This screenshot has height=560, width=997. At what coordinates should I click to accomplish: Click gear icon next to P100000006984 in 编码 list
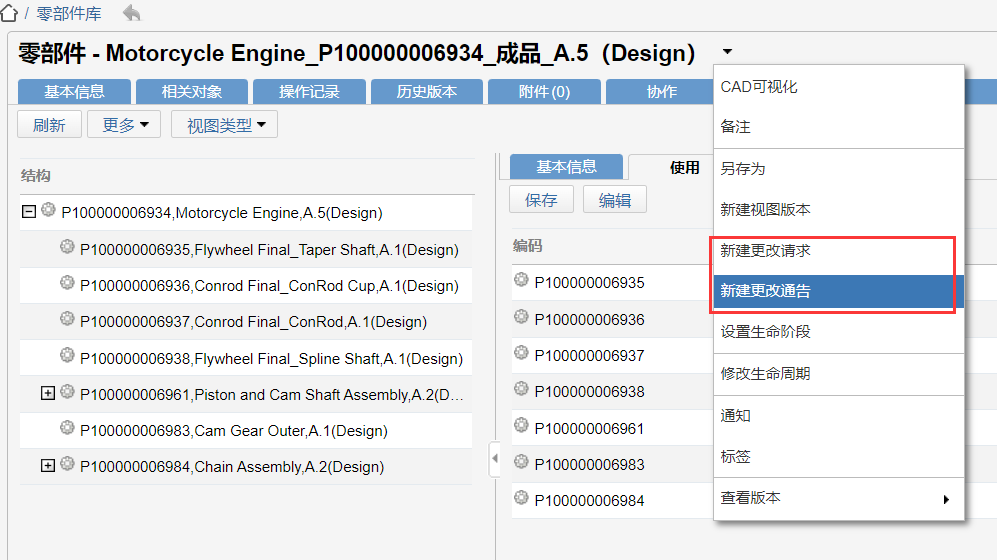point(521,498)
